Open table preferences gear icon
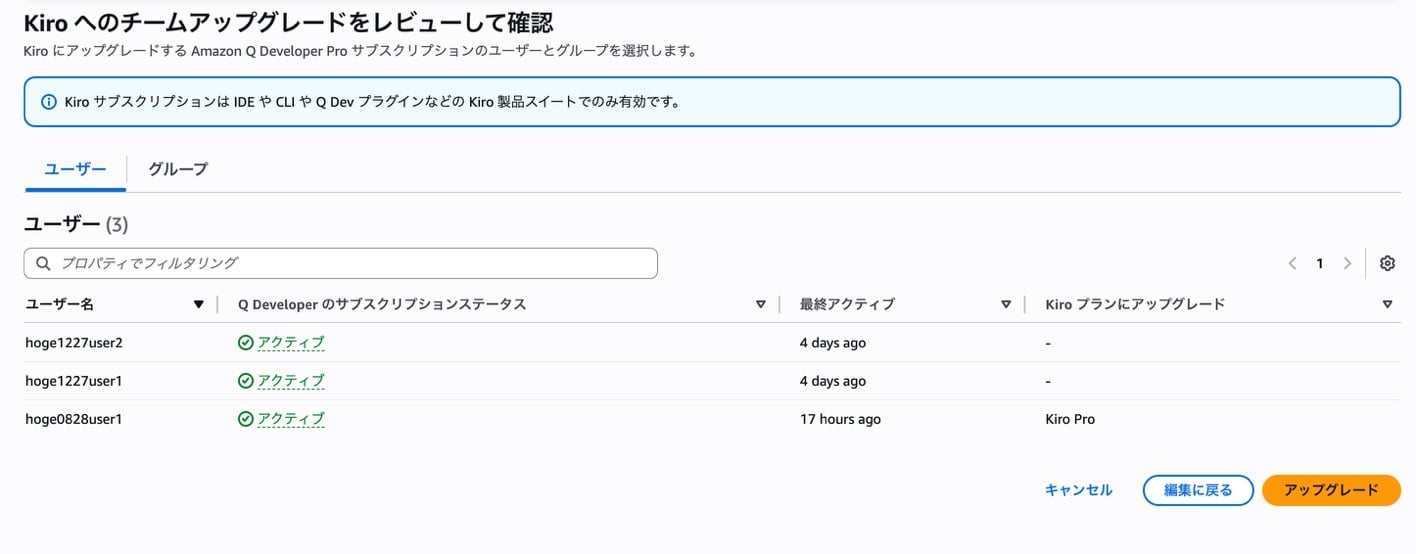The image size is (1416, 554). click(x=1387, y=263)
